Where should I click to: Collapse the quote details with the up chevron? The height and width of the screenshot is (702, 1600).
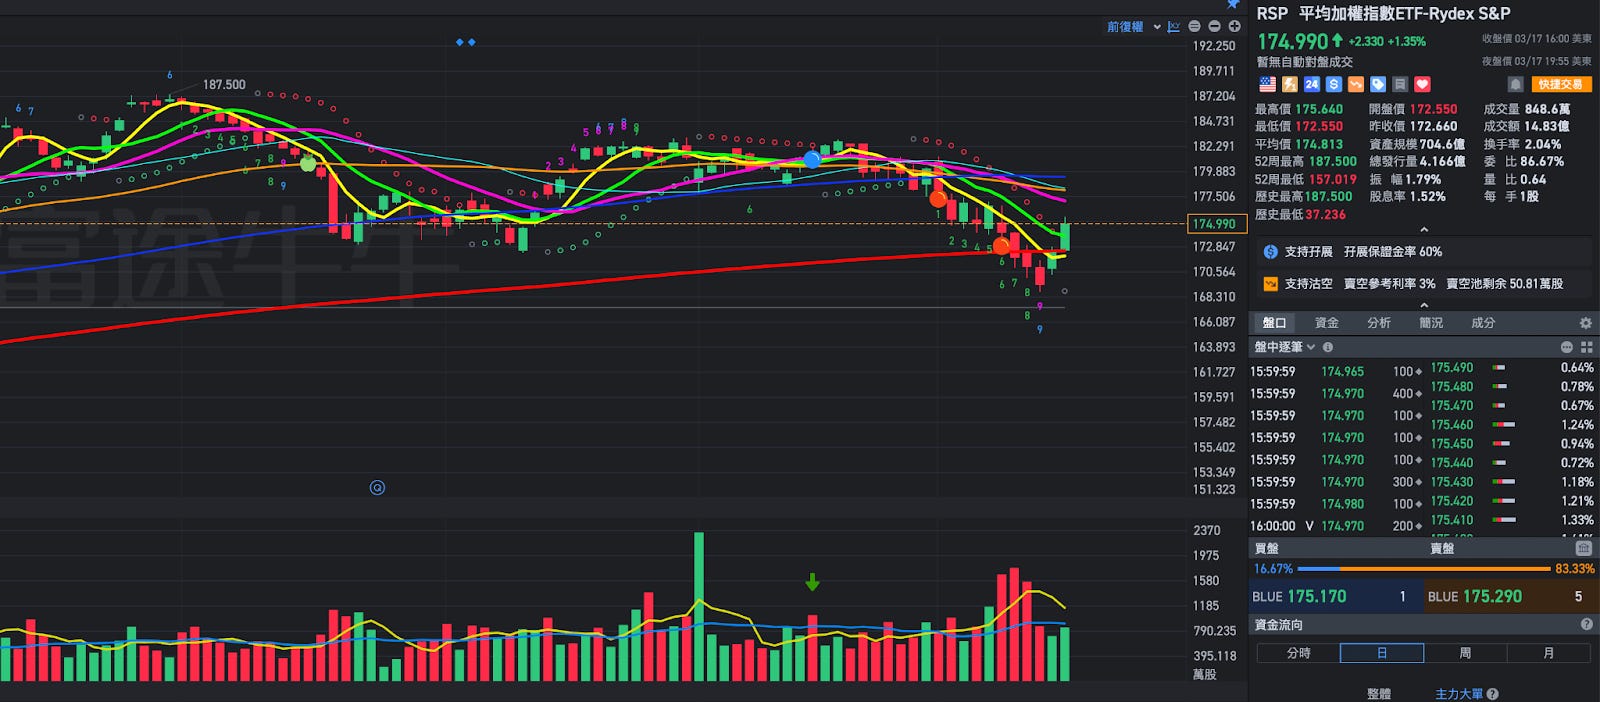pos(1424,230)
